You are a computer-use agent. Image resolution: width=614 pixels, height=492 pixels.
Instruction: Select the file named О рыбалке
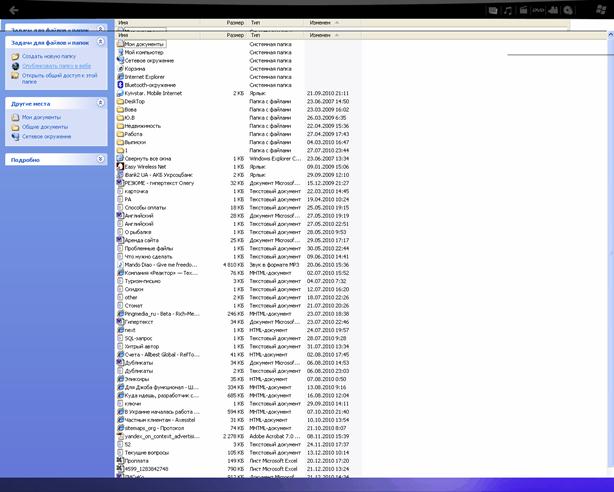coord(138,232)
